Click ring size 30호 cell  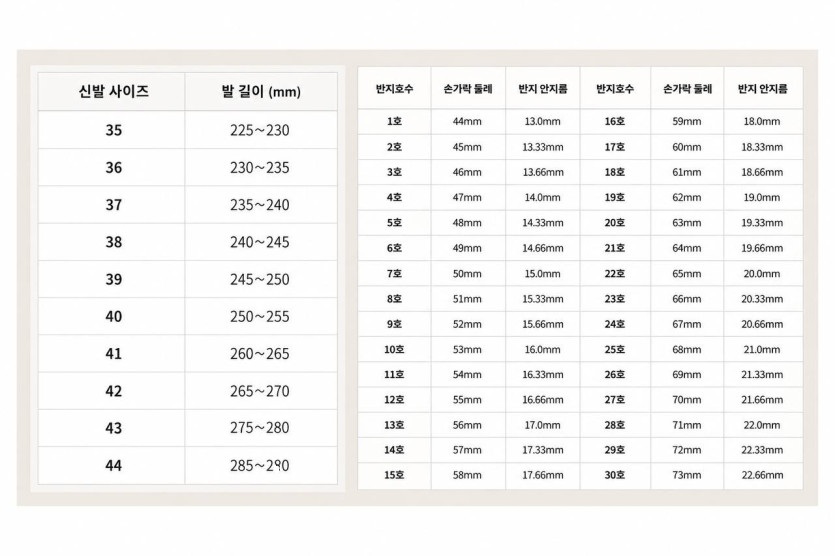click(x=615, y=475)
